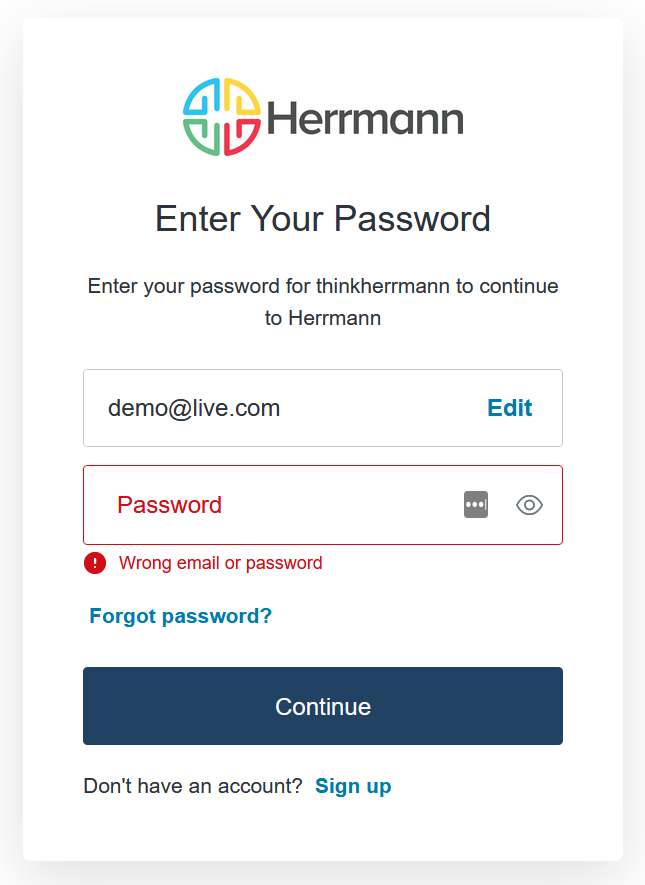The image size is (645, 885).
Task: Follow the Sign up link
Action: pyautogui.click(x=353, y=786)
